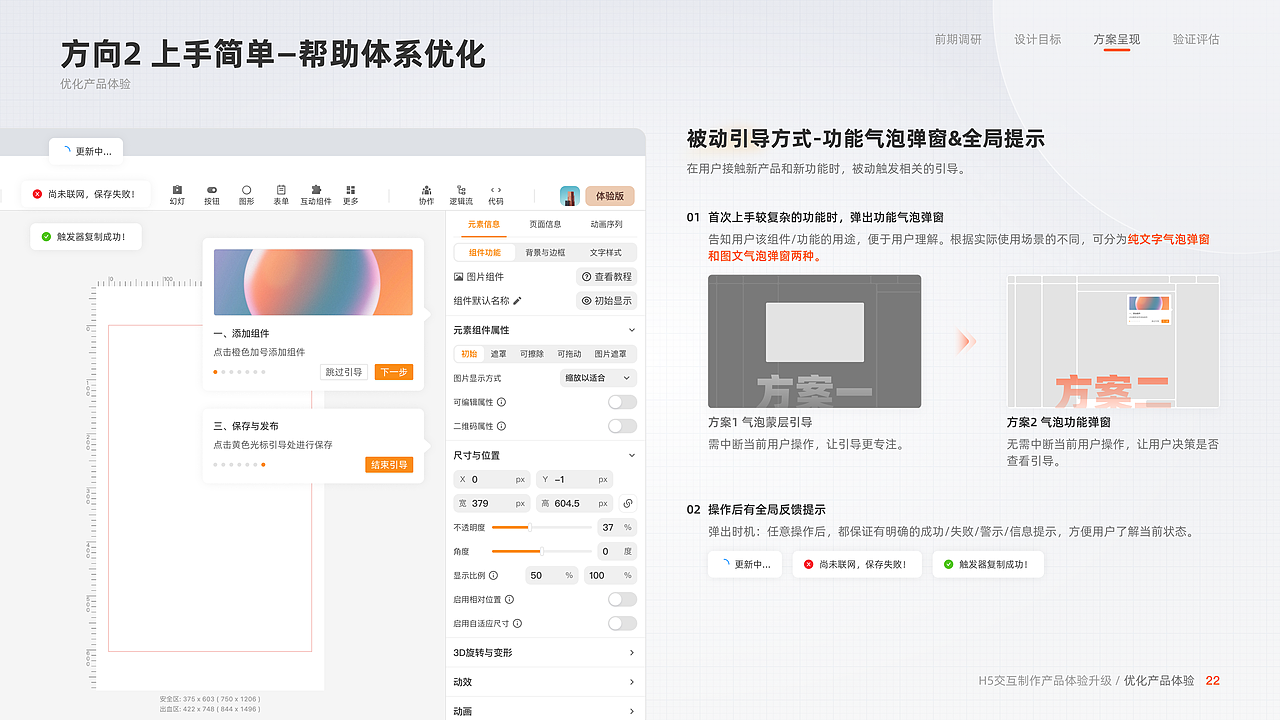Open the 逻辑流 (logic flow) panel
This screenshot has width=1280, height=720.
coord(461,194)
